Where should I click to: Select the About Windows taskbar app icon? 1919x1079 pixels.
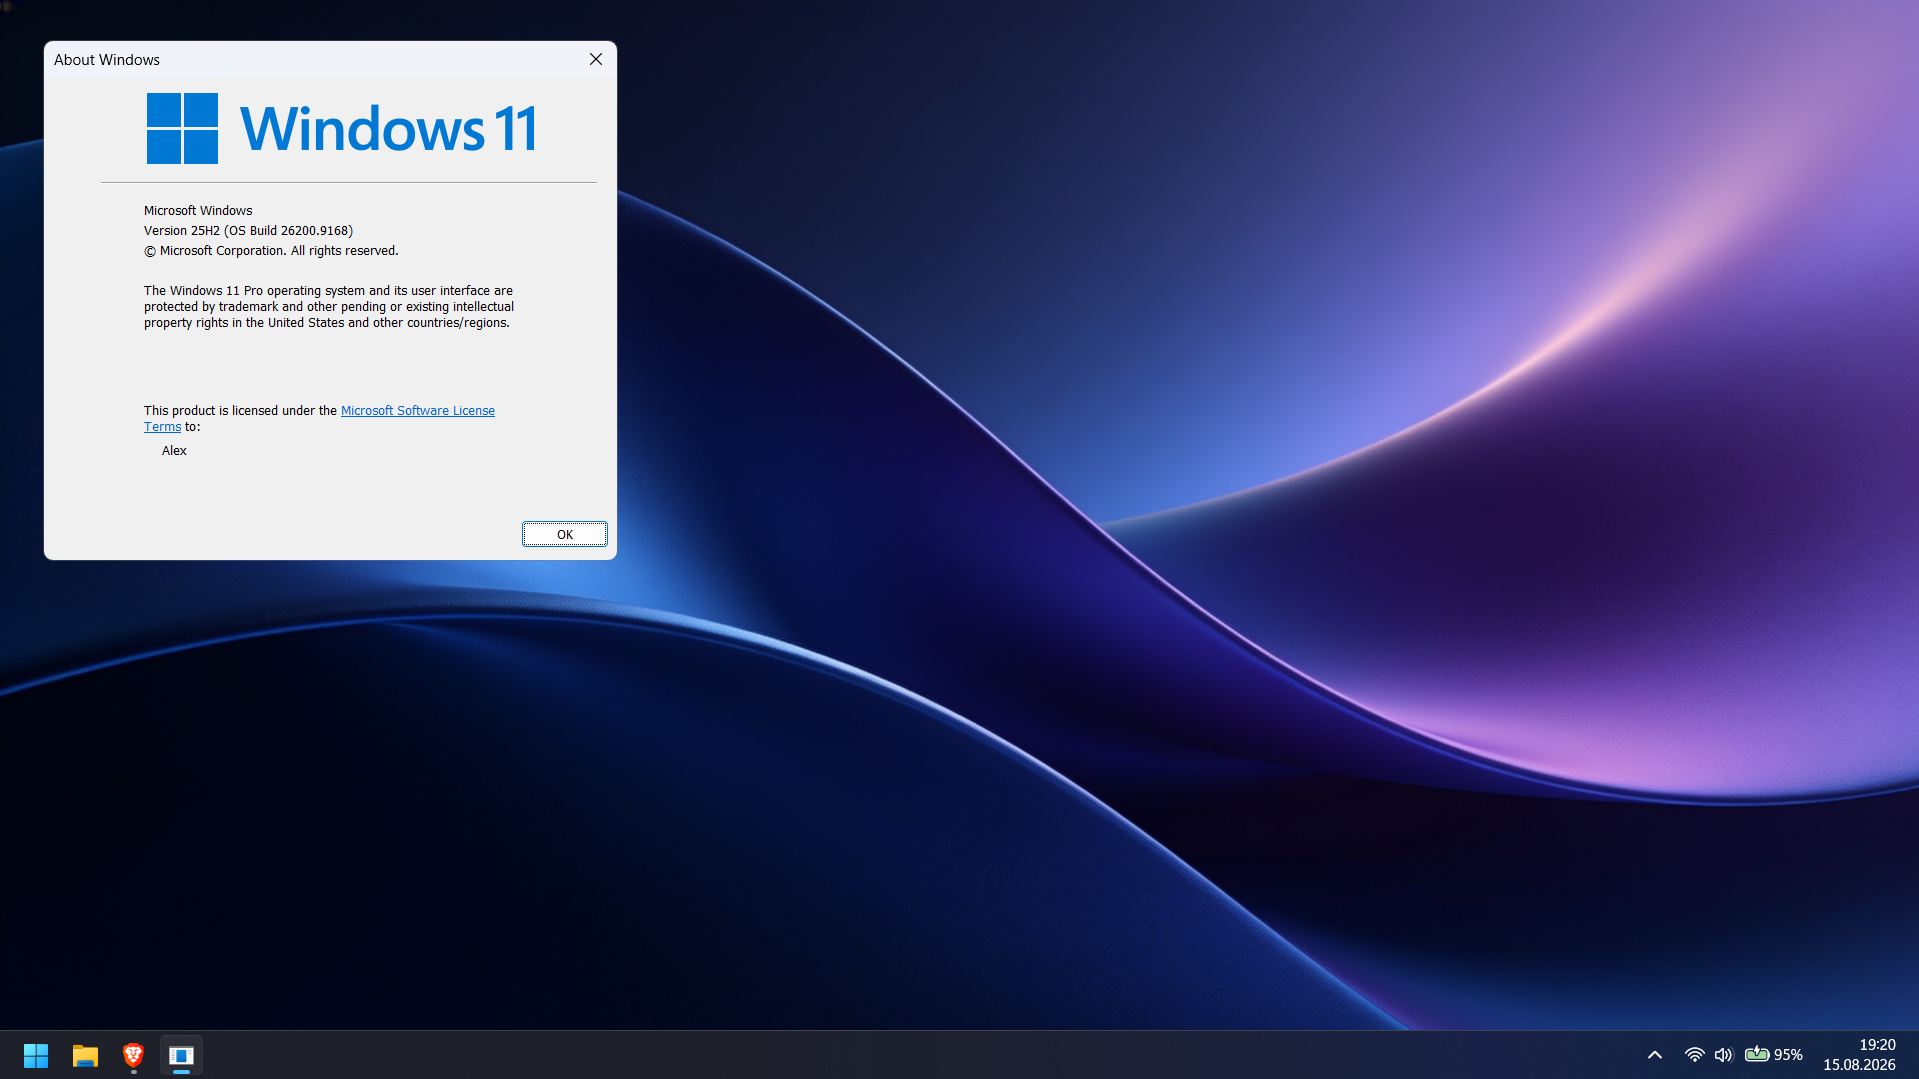181,1055
